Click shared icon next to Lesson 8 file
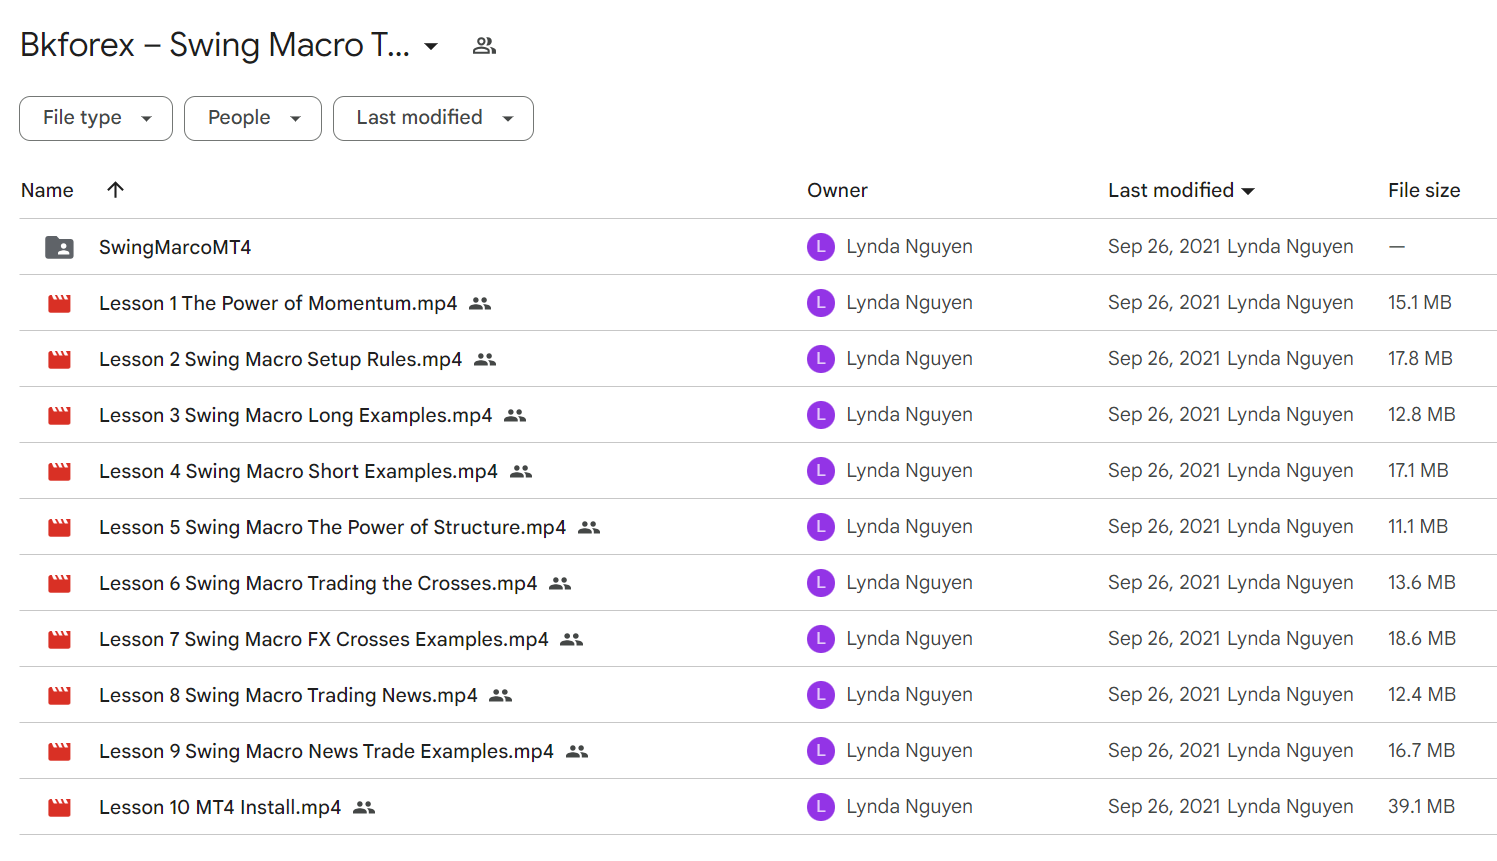This screenshot has height=861, width=1497. click(x=500, y=695)
